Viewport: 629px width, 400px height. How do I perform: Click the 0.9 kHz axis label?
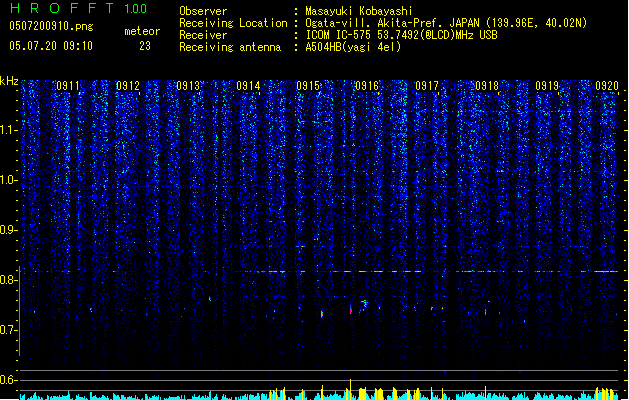pyautogui.click(x=8, y=230)
